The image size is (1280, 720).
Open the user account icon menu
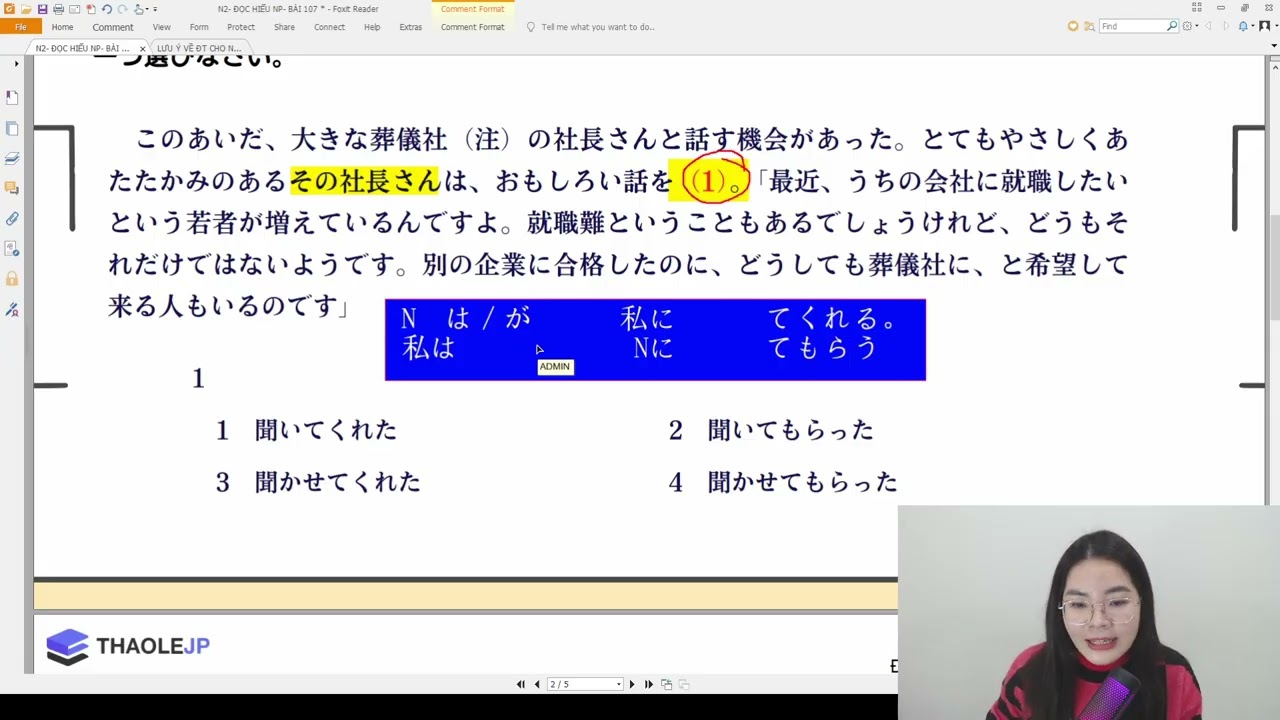pos(1265,26)
